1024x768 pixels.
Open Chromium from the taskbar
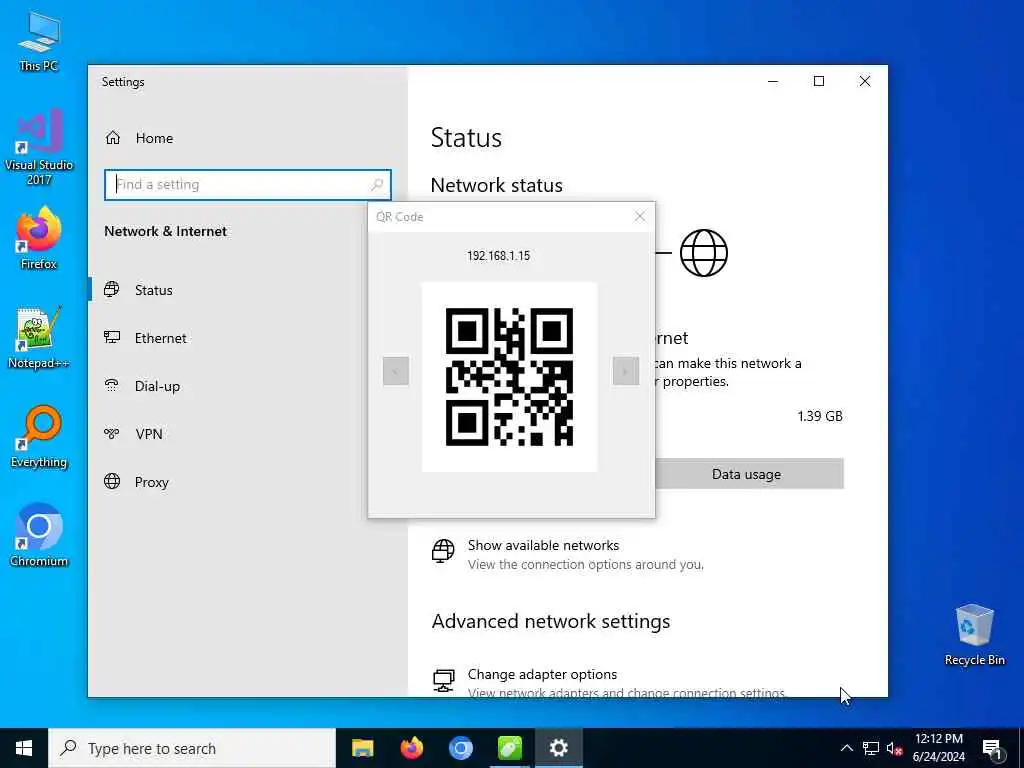pyautogui.click(x=460, y=748)
